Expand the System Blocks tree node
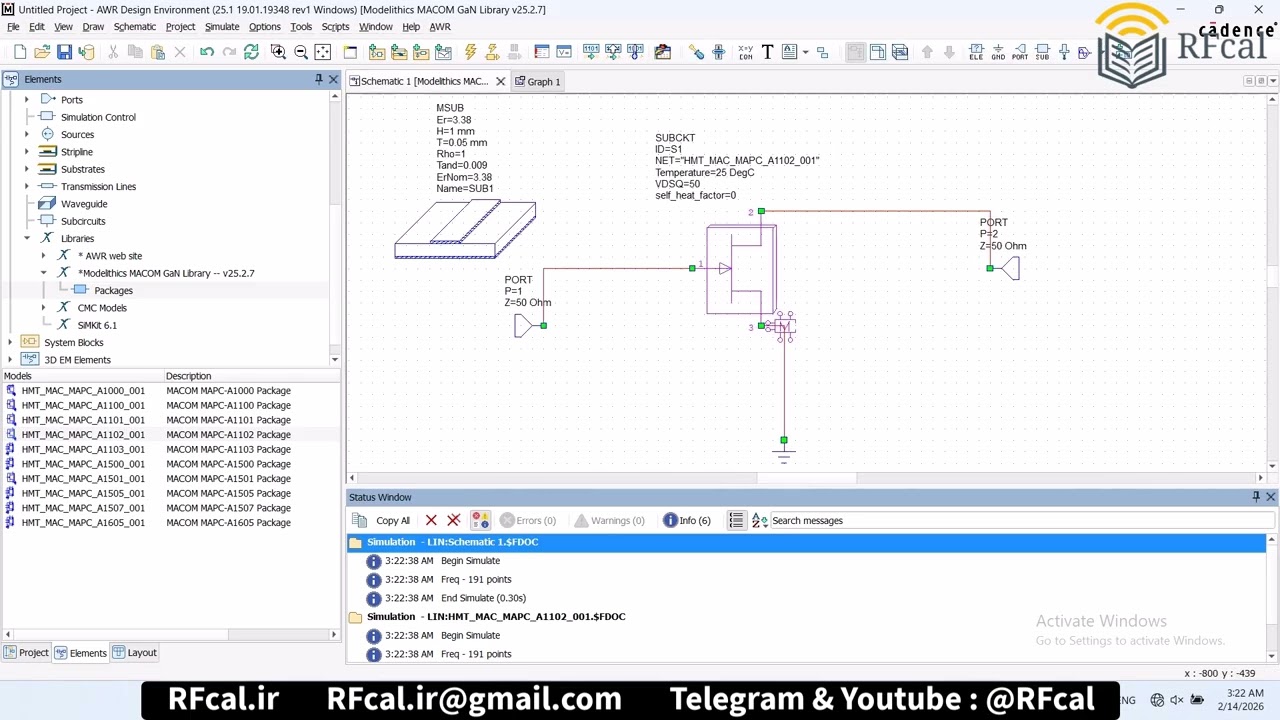The width and height of the screenshot is (1280, 720). click(x=10, y=342)
